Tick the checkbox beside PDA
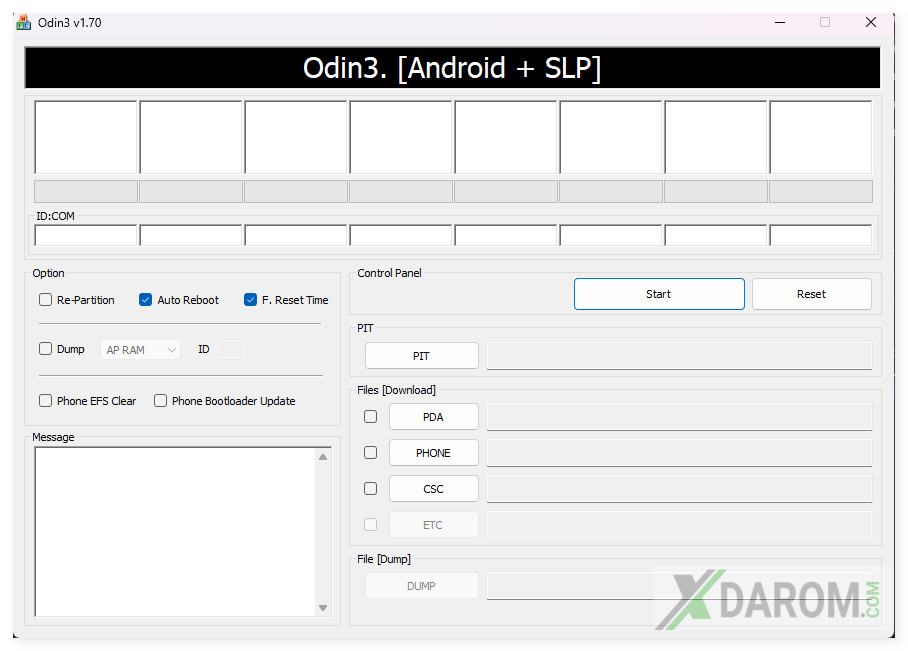 point(371,417)
